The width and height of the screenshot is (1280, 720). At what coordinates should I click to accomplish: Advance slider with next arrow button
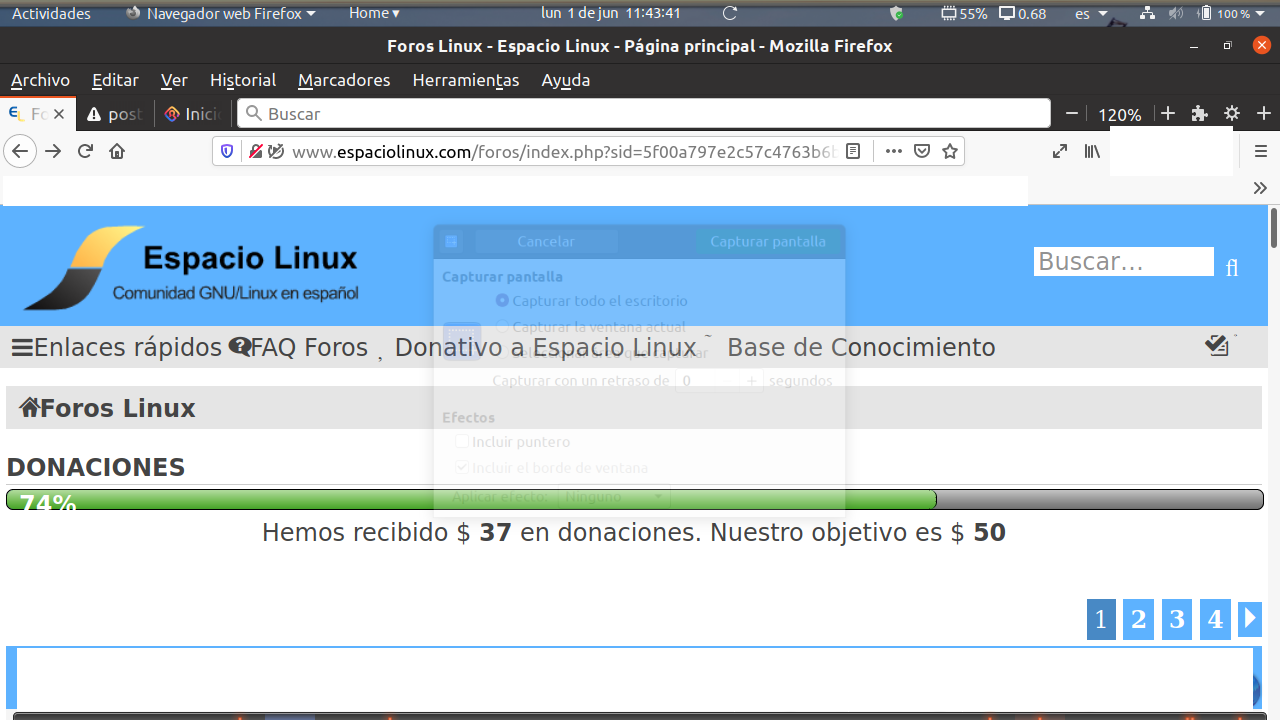[1250, 619]
